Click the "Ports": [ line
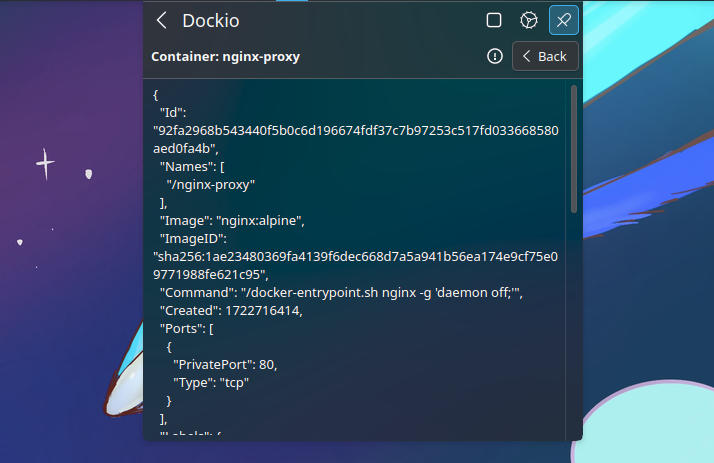 pyautogui.click(x=187, y=329)
